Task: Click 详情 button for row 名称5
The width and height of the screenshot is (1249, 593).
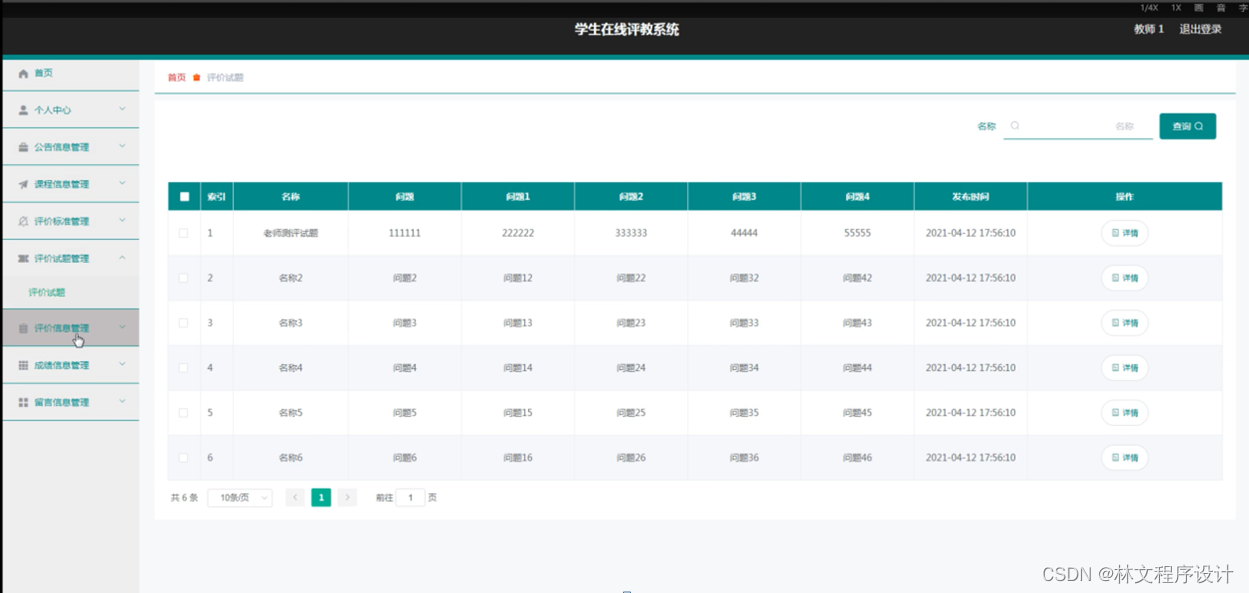Action: pos(1124,413)
